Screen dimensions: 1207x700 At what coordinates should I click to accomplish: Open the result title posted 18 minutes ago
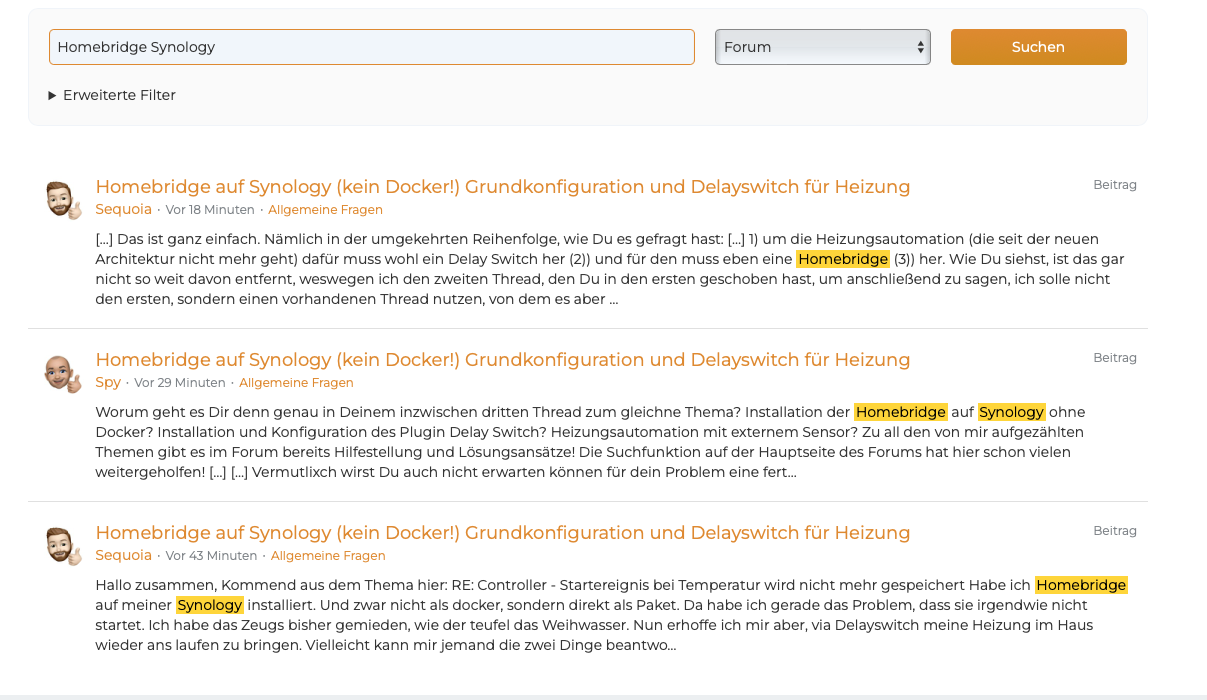[x=502, y=187]
